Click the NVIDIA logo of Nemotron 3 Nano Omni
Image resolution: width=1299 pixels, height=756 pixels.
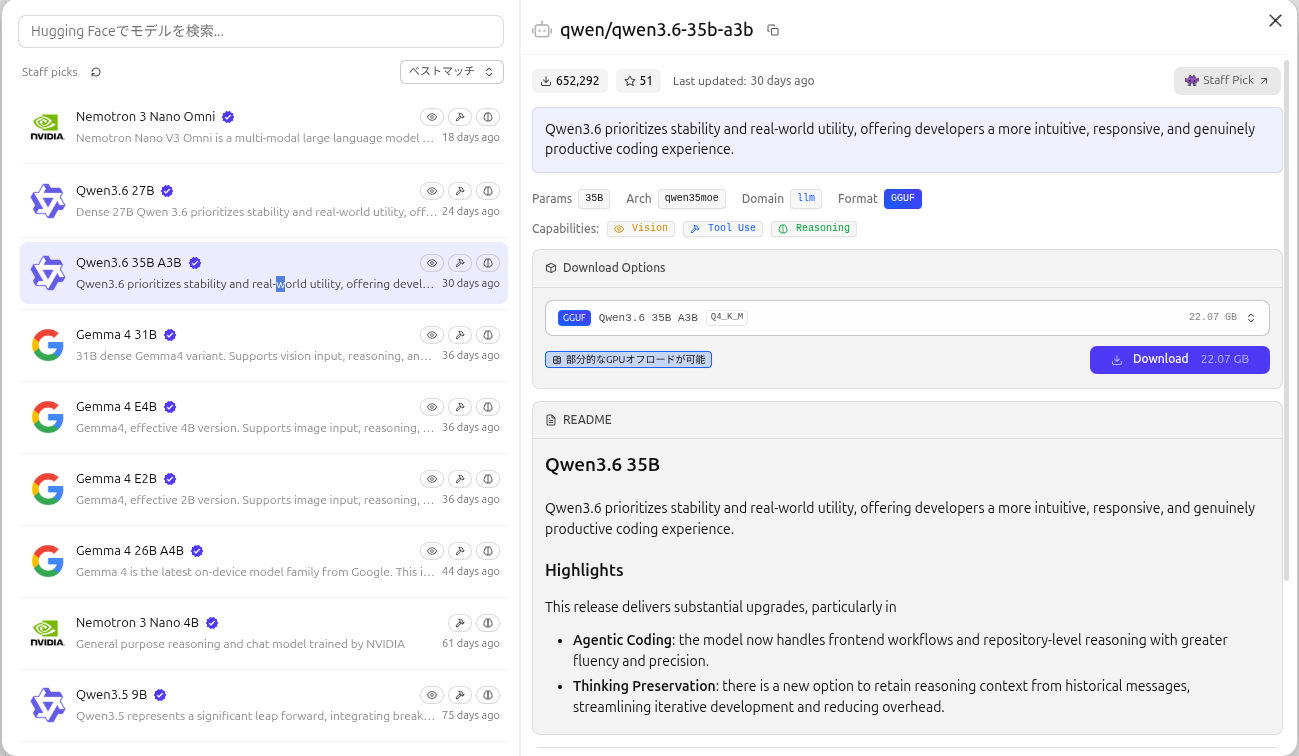tap(48, 127)
